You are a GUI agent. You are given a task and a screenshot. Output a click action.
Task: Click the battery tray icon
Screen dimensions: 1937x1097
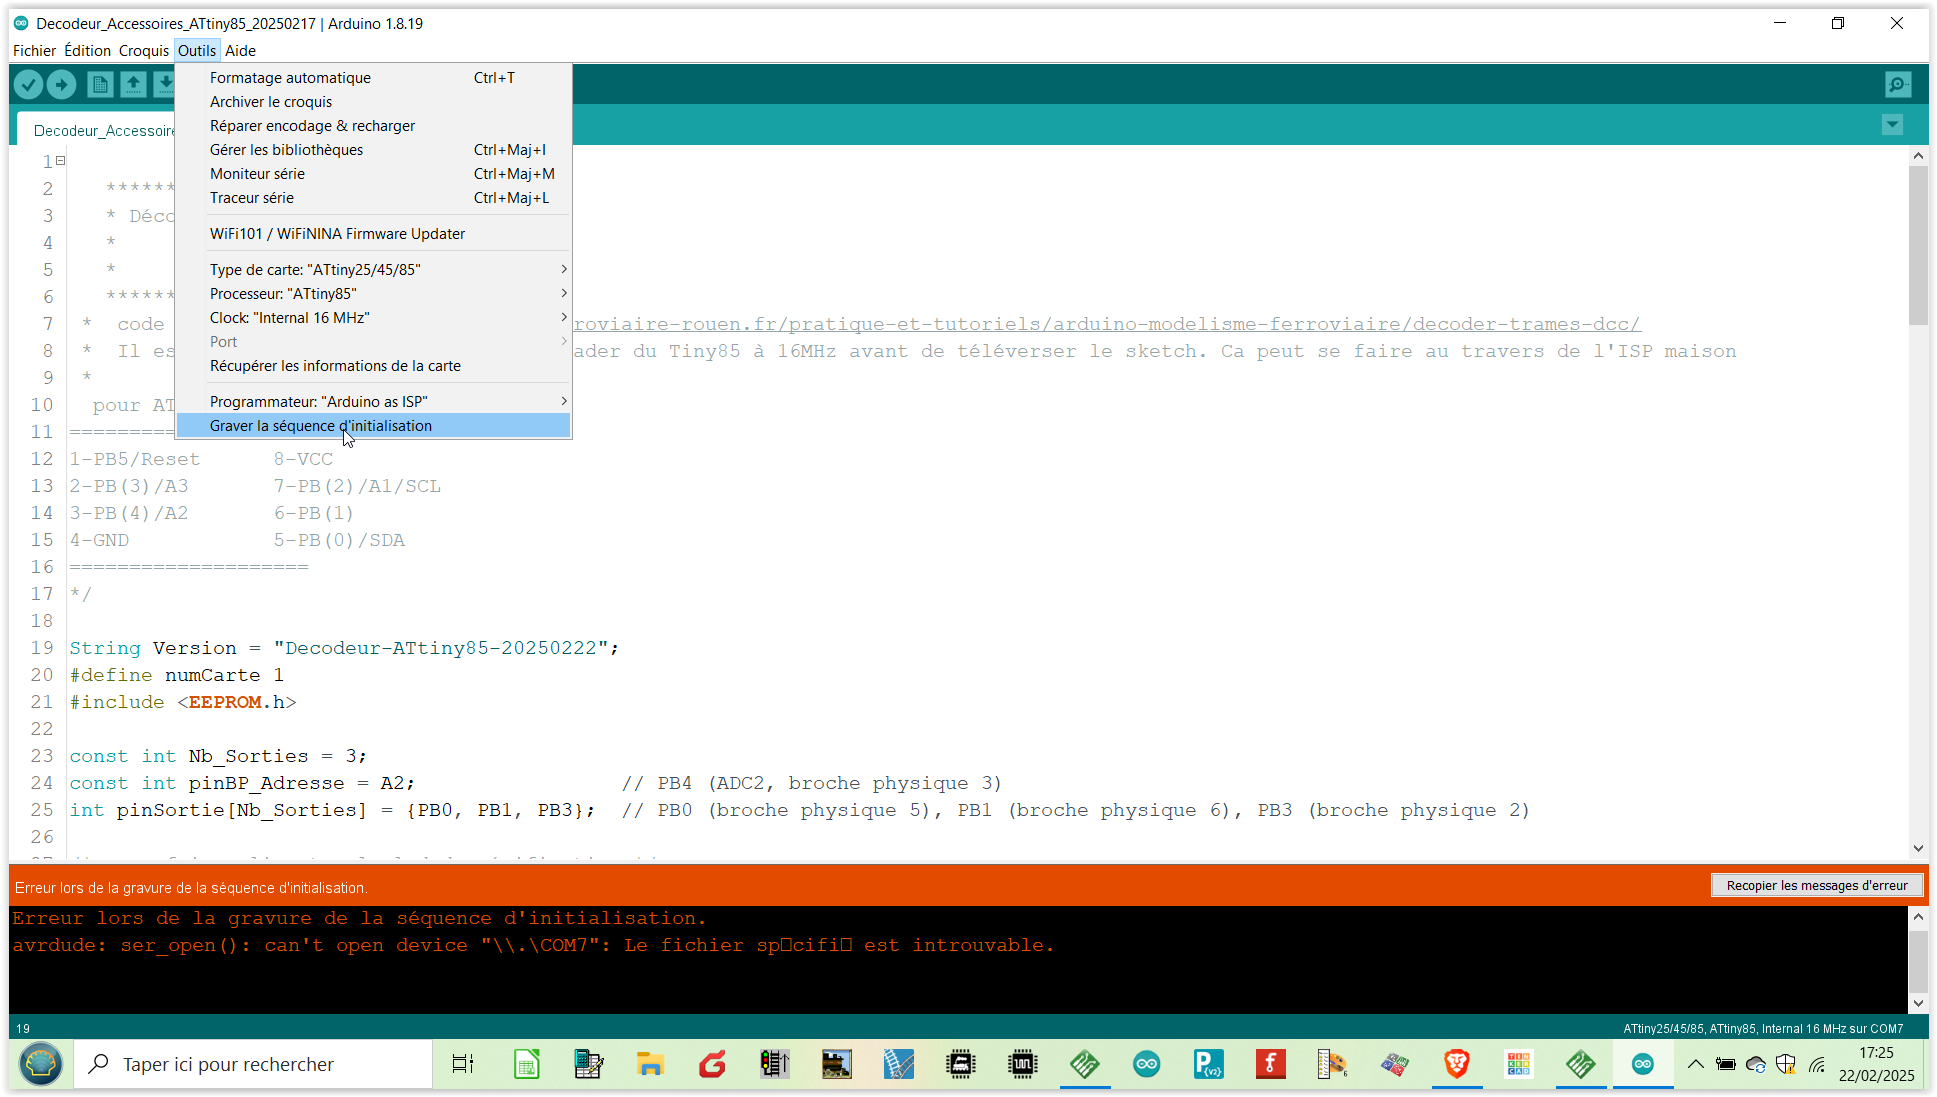[1725, 1064]
